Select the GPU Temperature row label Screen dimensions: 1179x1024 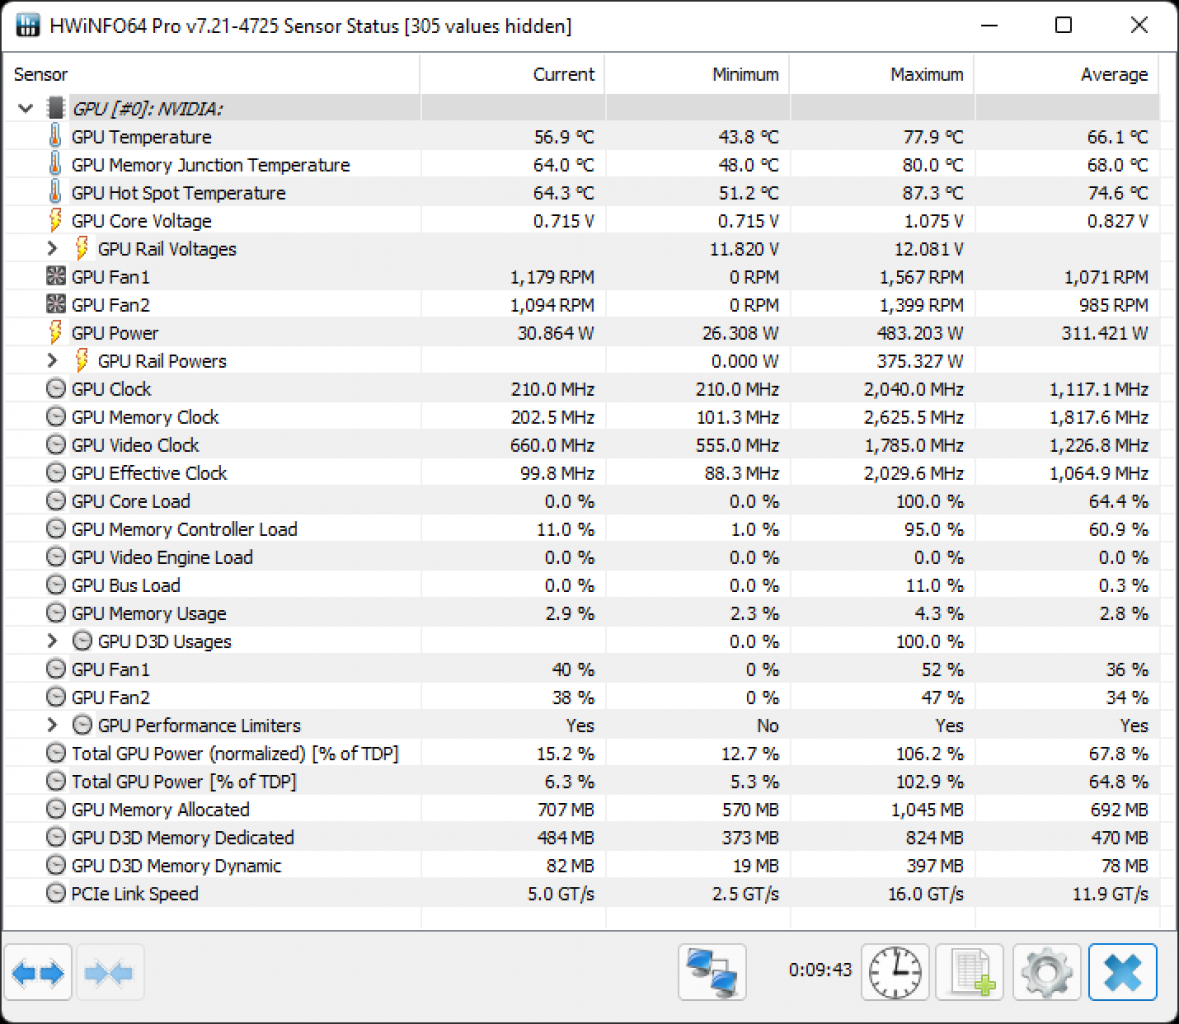click(141, 137)
